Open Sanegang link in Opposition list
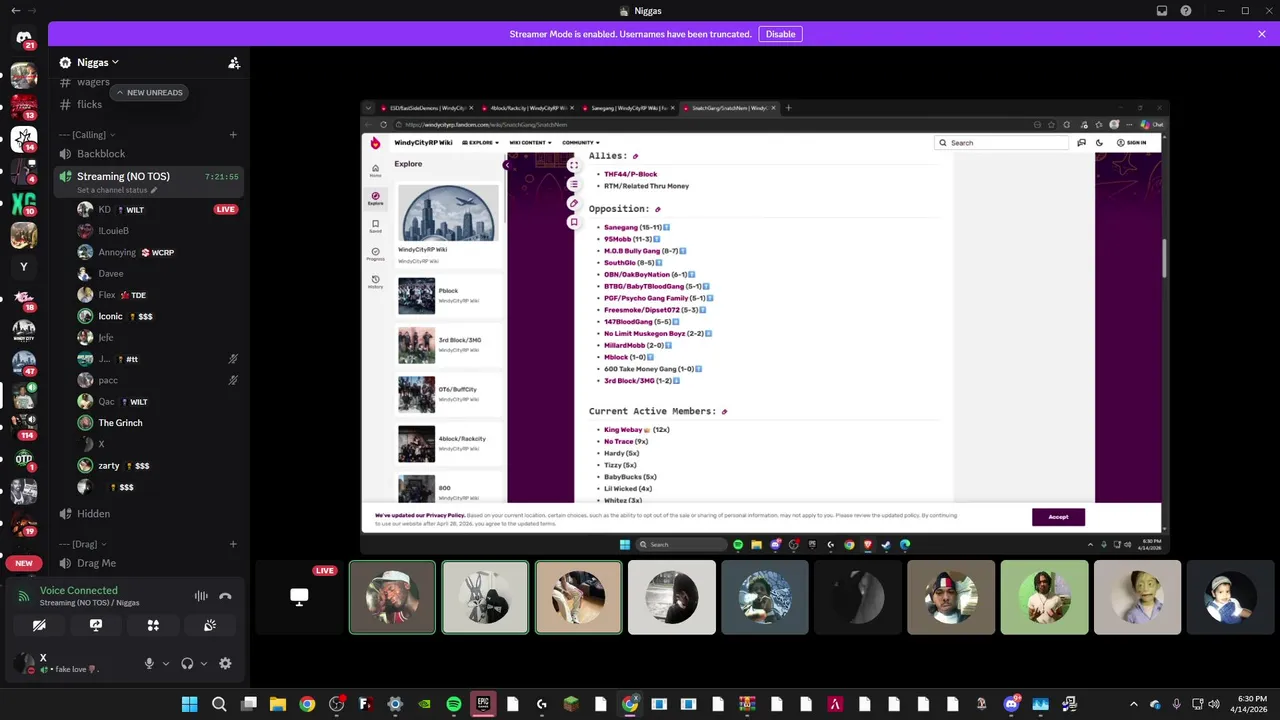 click(620, 227)
